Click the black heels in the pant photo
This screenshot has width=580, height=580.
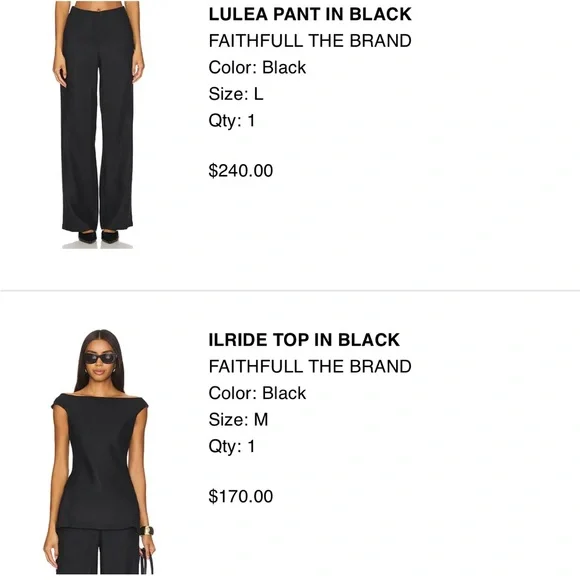pyautogui.click(x=98, y=237)
